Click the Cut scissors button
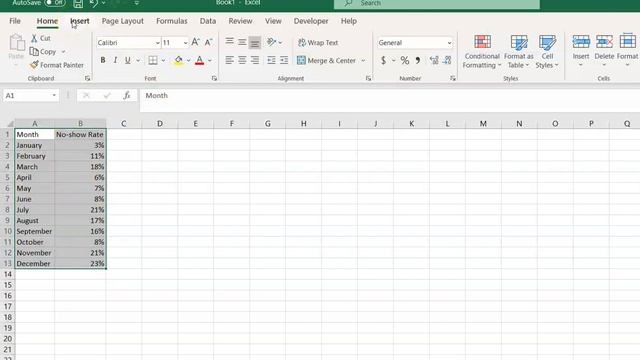640x360 pixels. [41, 38]
